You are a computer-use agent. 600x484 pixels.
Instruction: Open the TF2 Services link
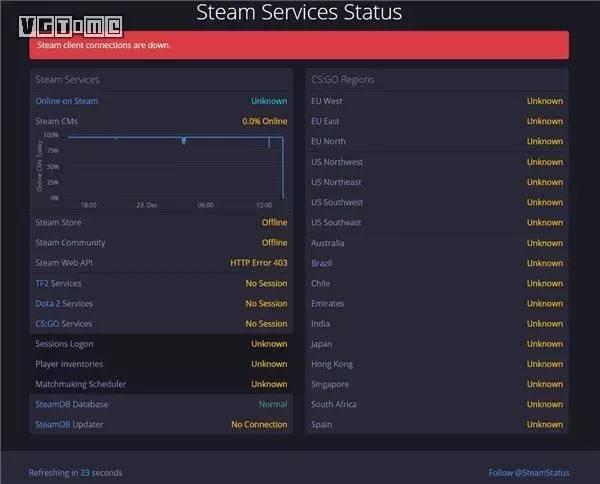pos(58,284)
